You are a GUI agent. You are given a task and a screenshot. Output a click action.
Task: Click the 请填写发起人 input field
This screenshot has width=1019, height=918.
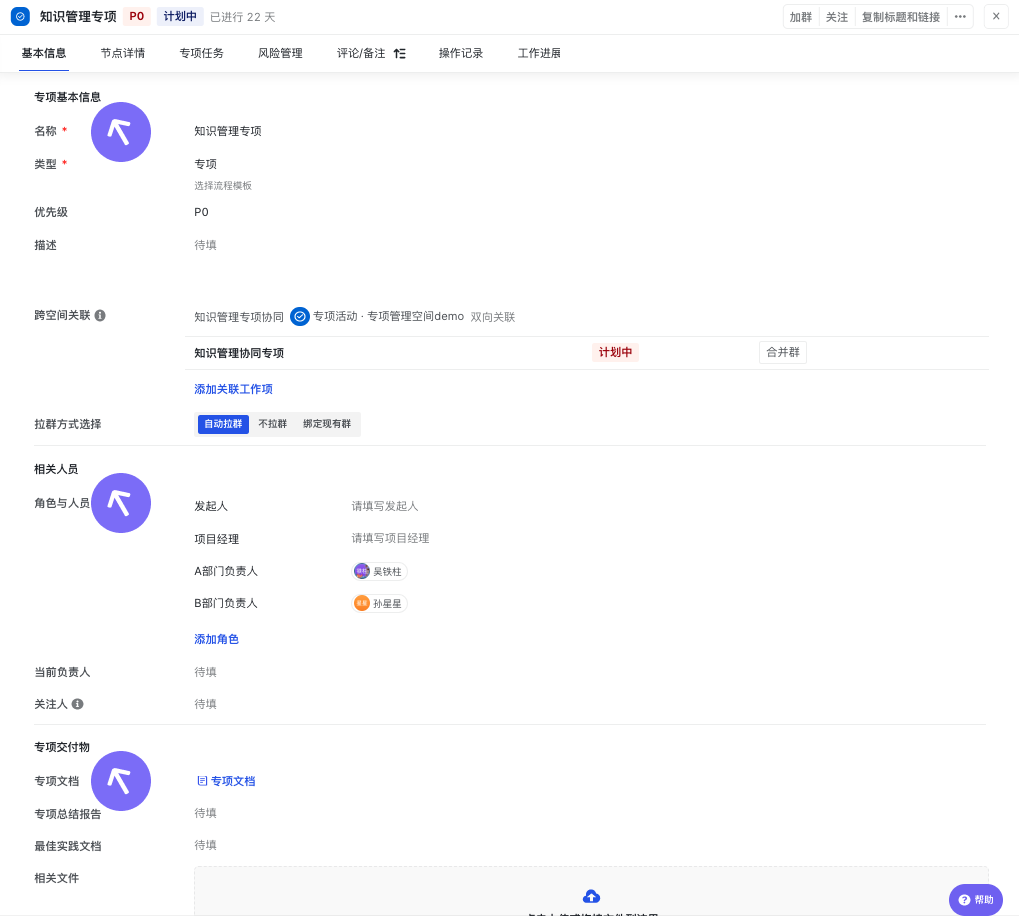pos(385,506)
